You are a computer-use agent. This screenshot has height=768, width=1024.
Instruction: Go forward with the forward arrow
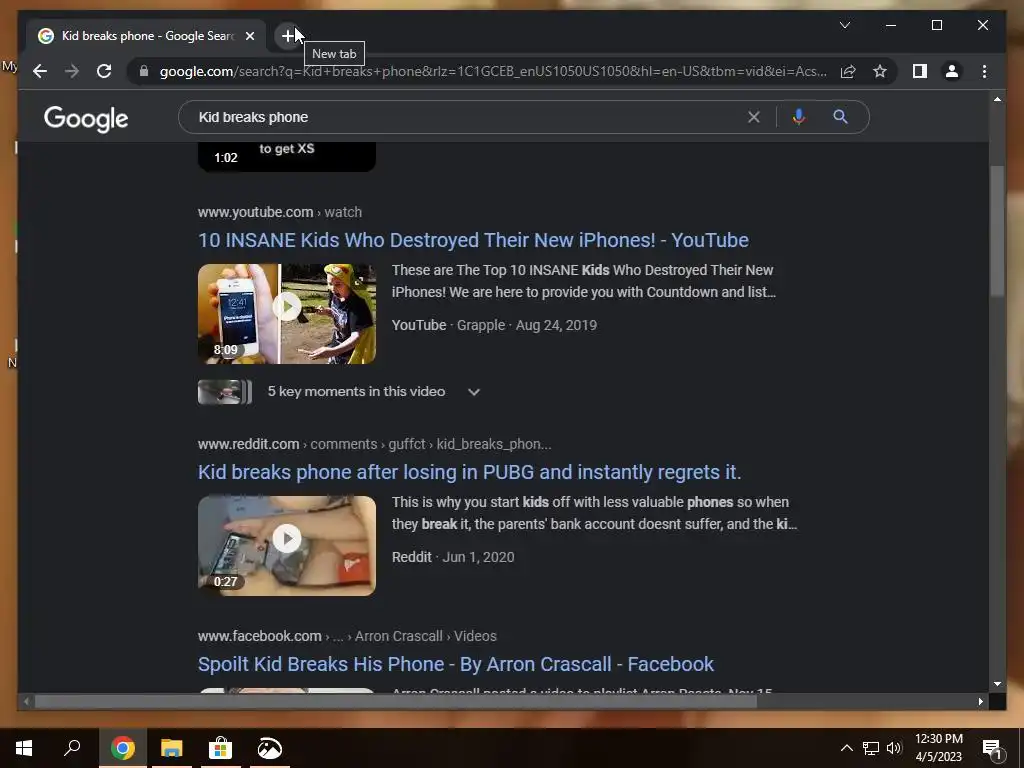pos(72,71)
